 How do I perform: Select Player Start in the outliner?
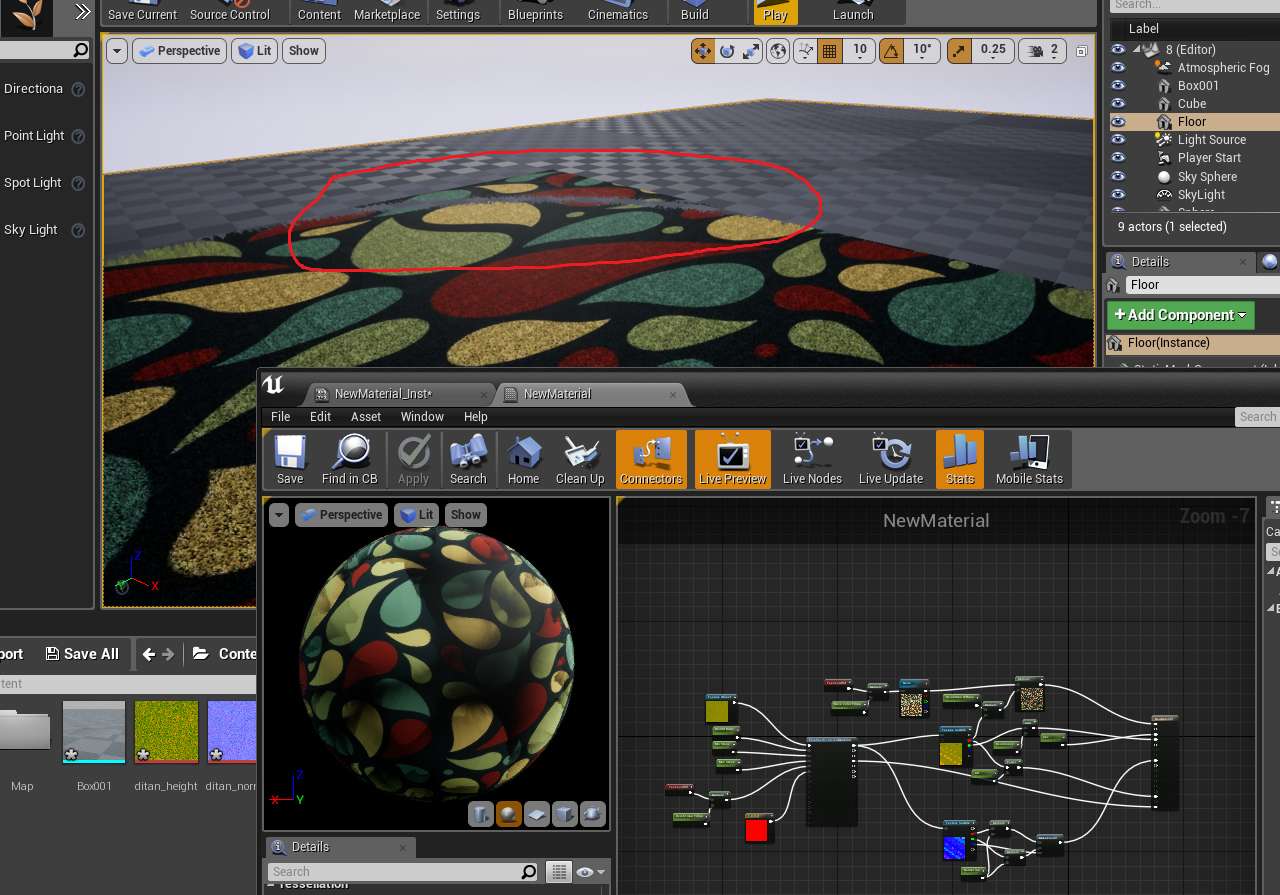tap(1208, 158)
